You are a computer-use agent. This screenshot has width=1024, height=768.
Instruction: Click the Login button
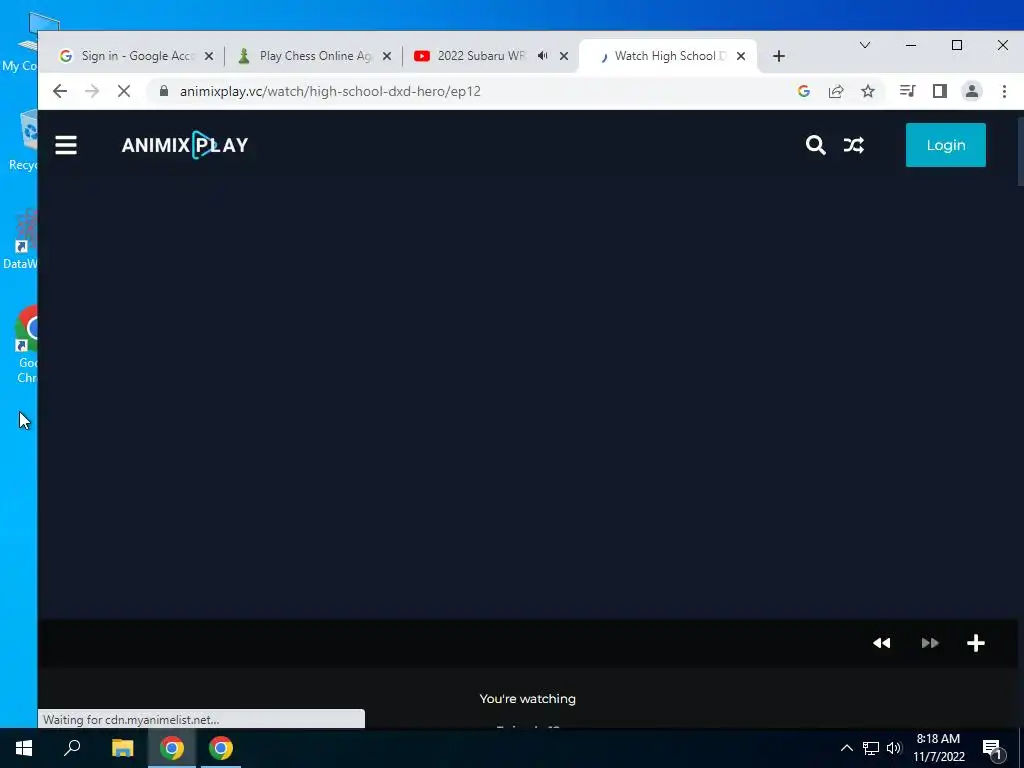tap(945, 145)
